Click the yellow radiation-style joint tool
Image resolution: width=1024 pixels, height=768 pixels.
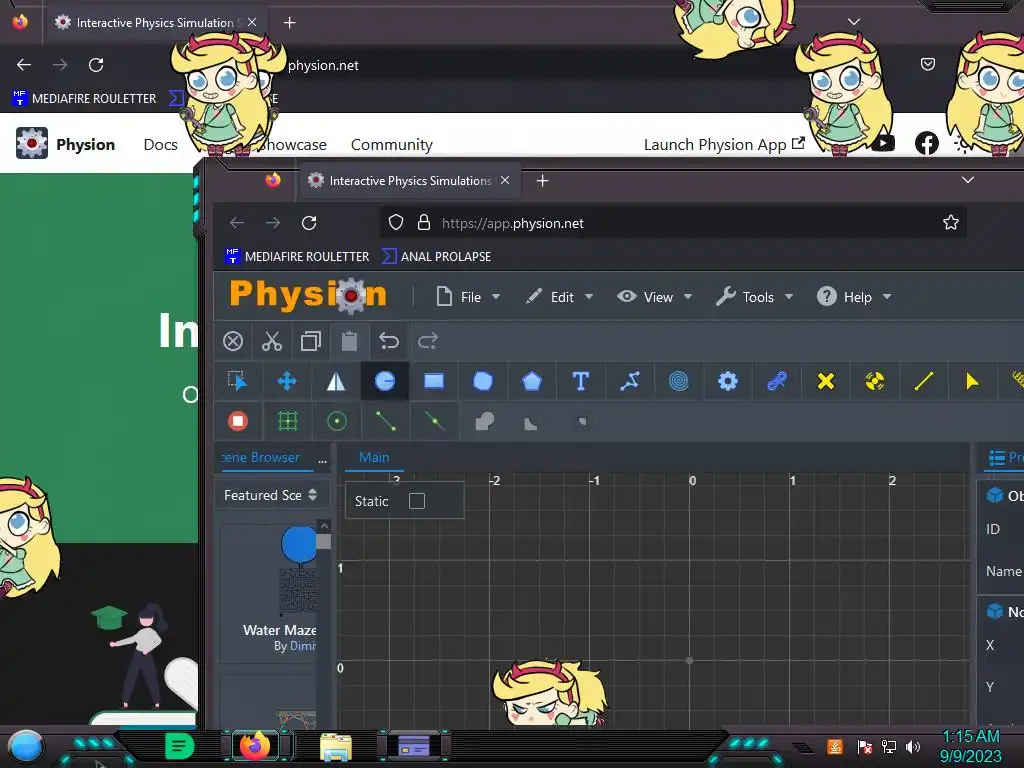click(874, 381)
